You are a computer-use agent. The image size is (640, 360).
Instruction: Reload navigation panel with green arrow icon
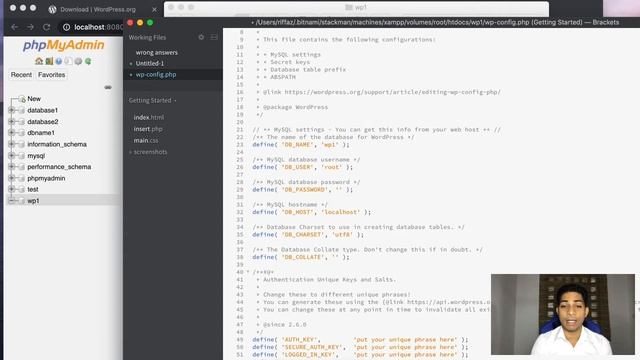click(x=88, y=61)
